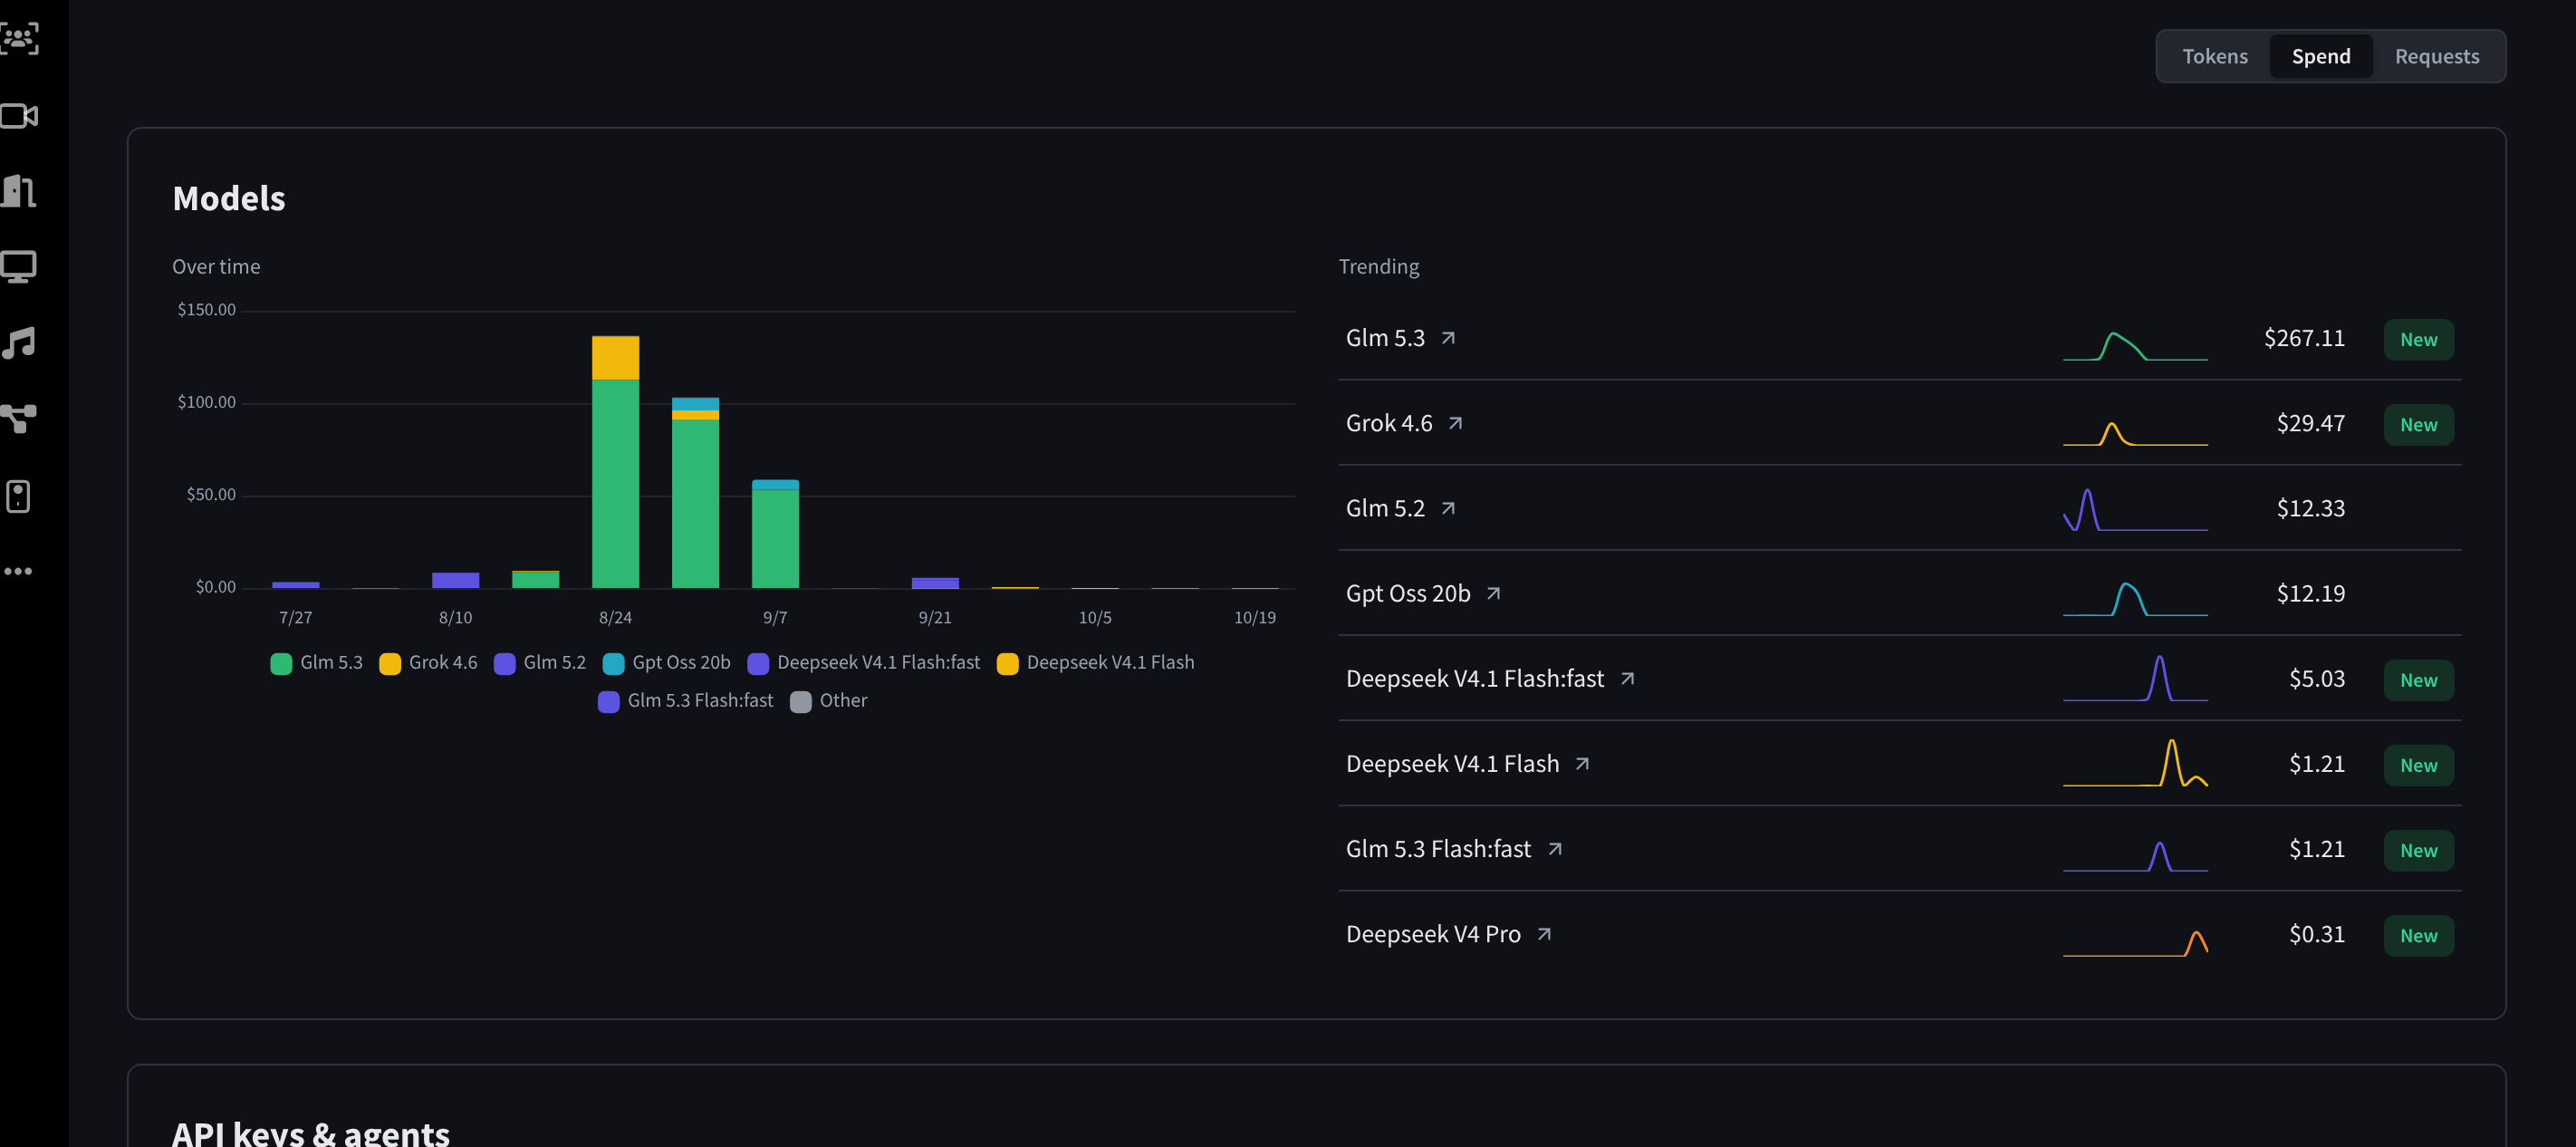Viewport: 2576px width, 1147px height.
Task: Select the Spend tab
Action: pos(2320,56)
